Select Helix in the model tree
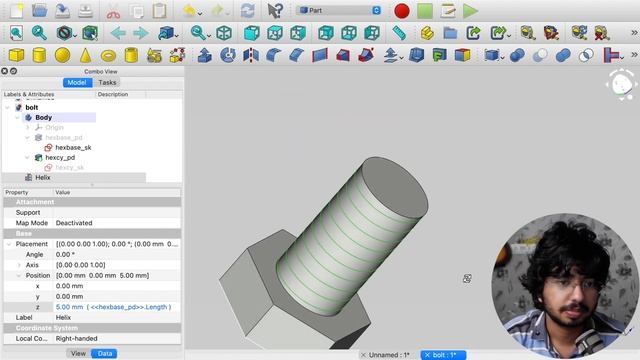 coord(42,178)
